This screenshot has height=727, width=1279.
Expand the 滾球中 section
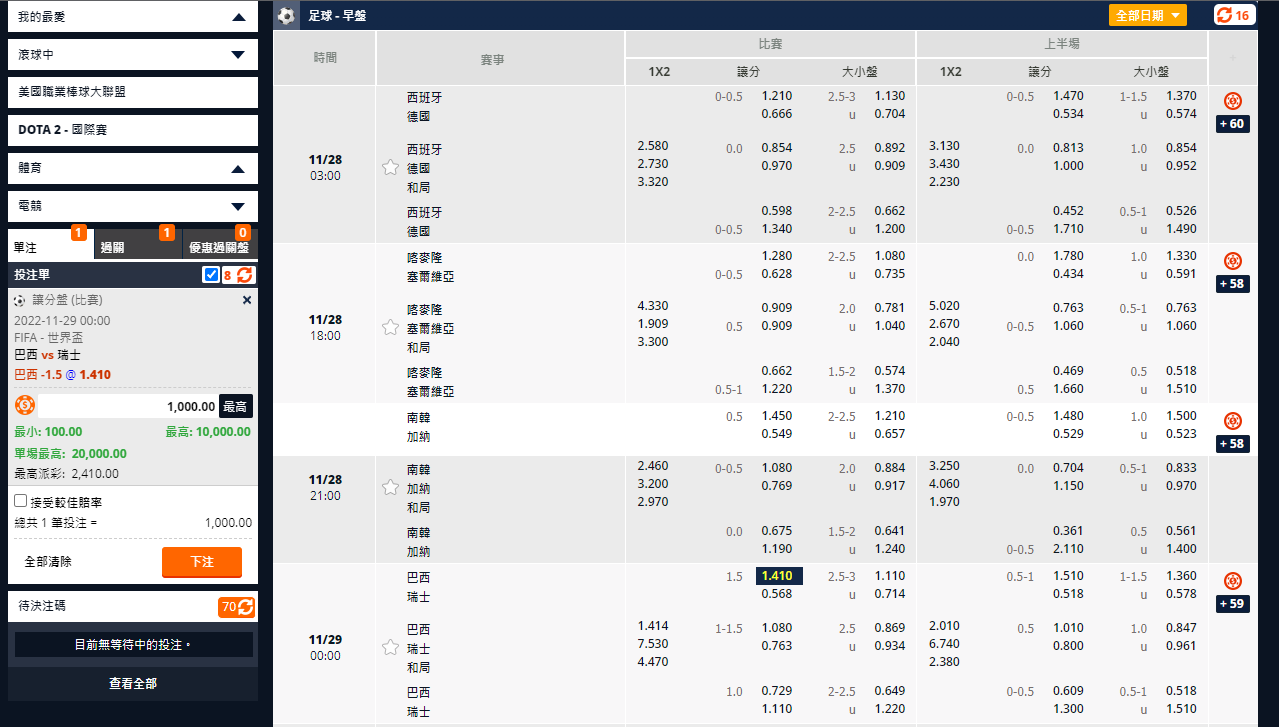click(238, 55)
